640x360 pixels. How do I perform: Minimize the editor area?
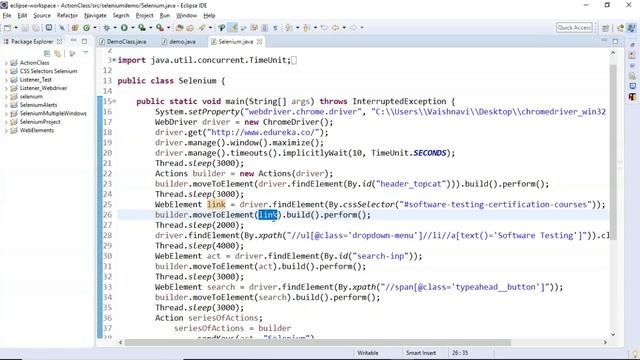pos(604,41)
